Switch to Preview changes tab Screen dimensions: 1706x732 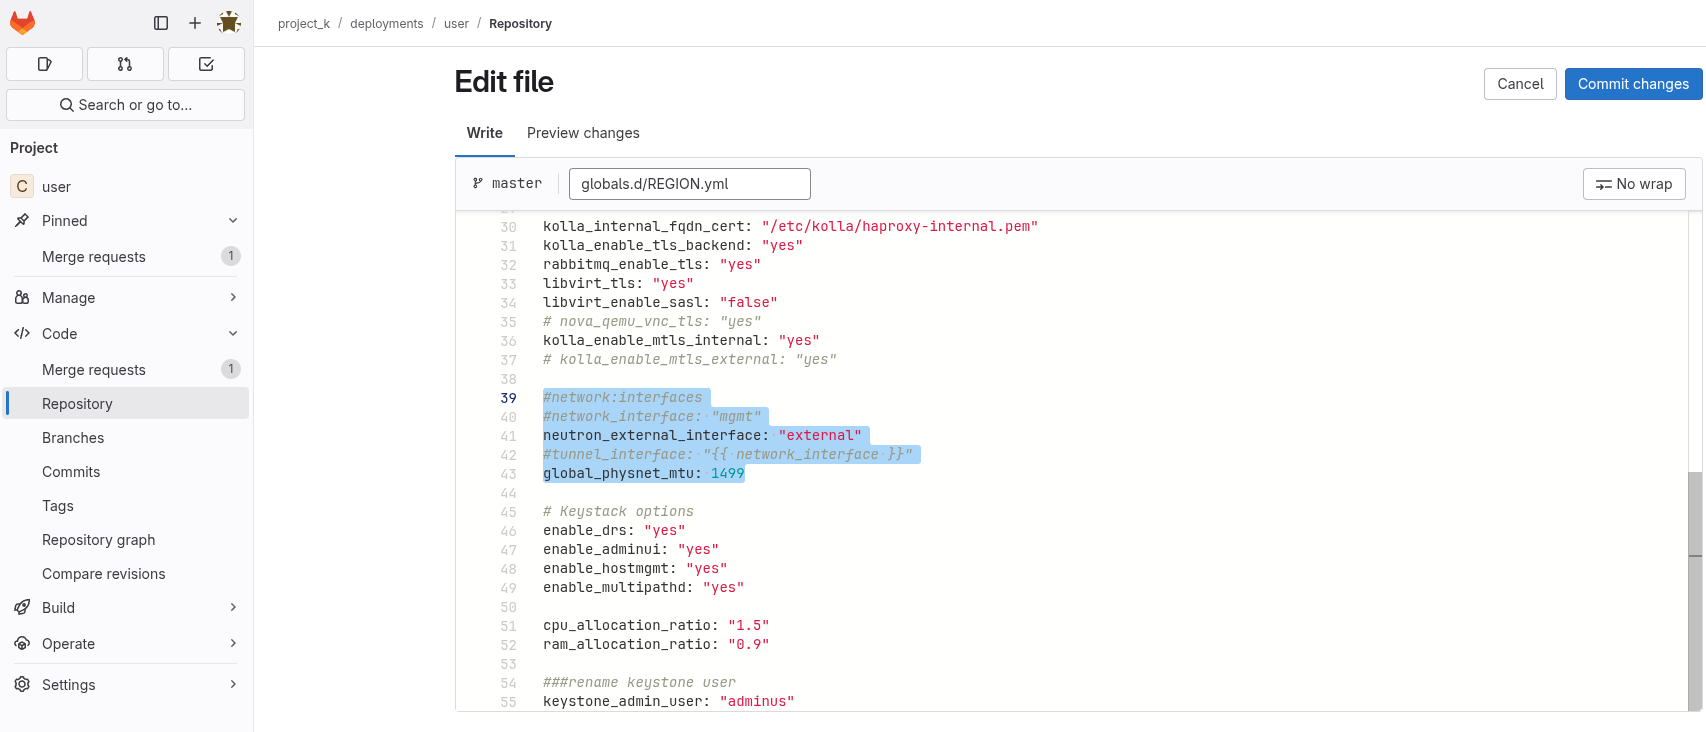583,133
